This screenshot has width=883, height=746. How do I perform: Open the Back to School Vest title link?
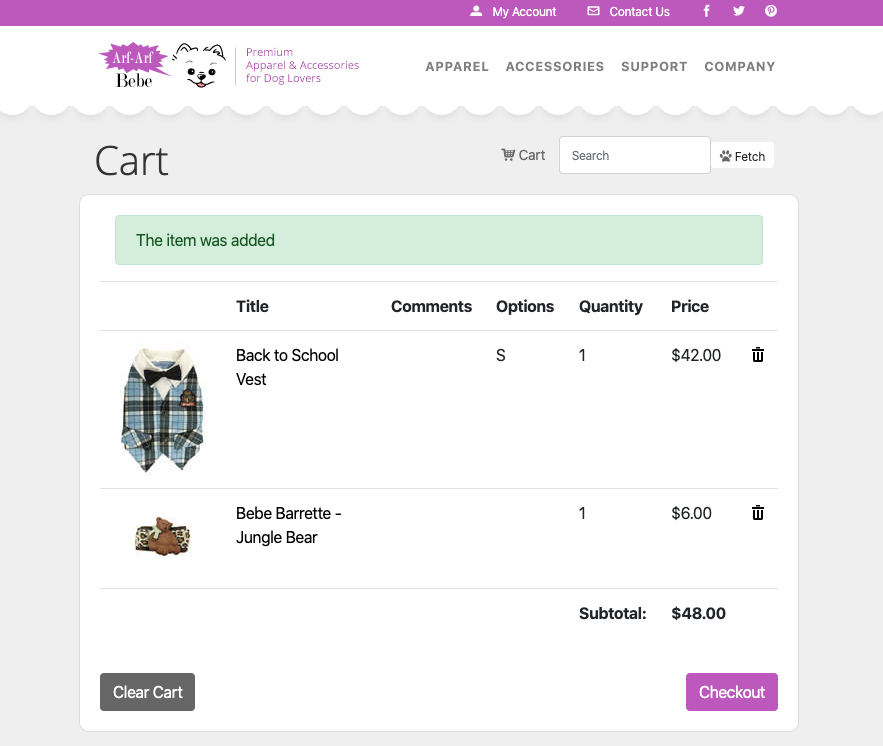point(287,367)
